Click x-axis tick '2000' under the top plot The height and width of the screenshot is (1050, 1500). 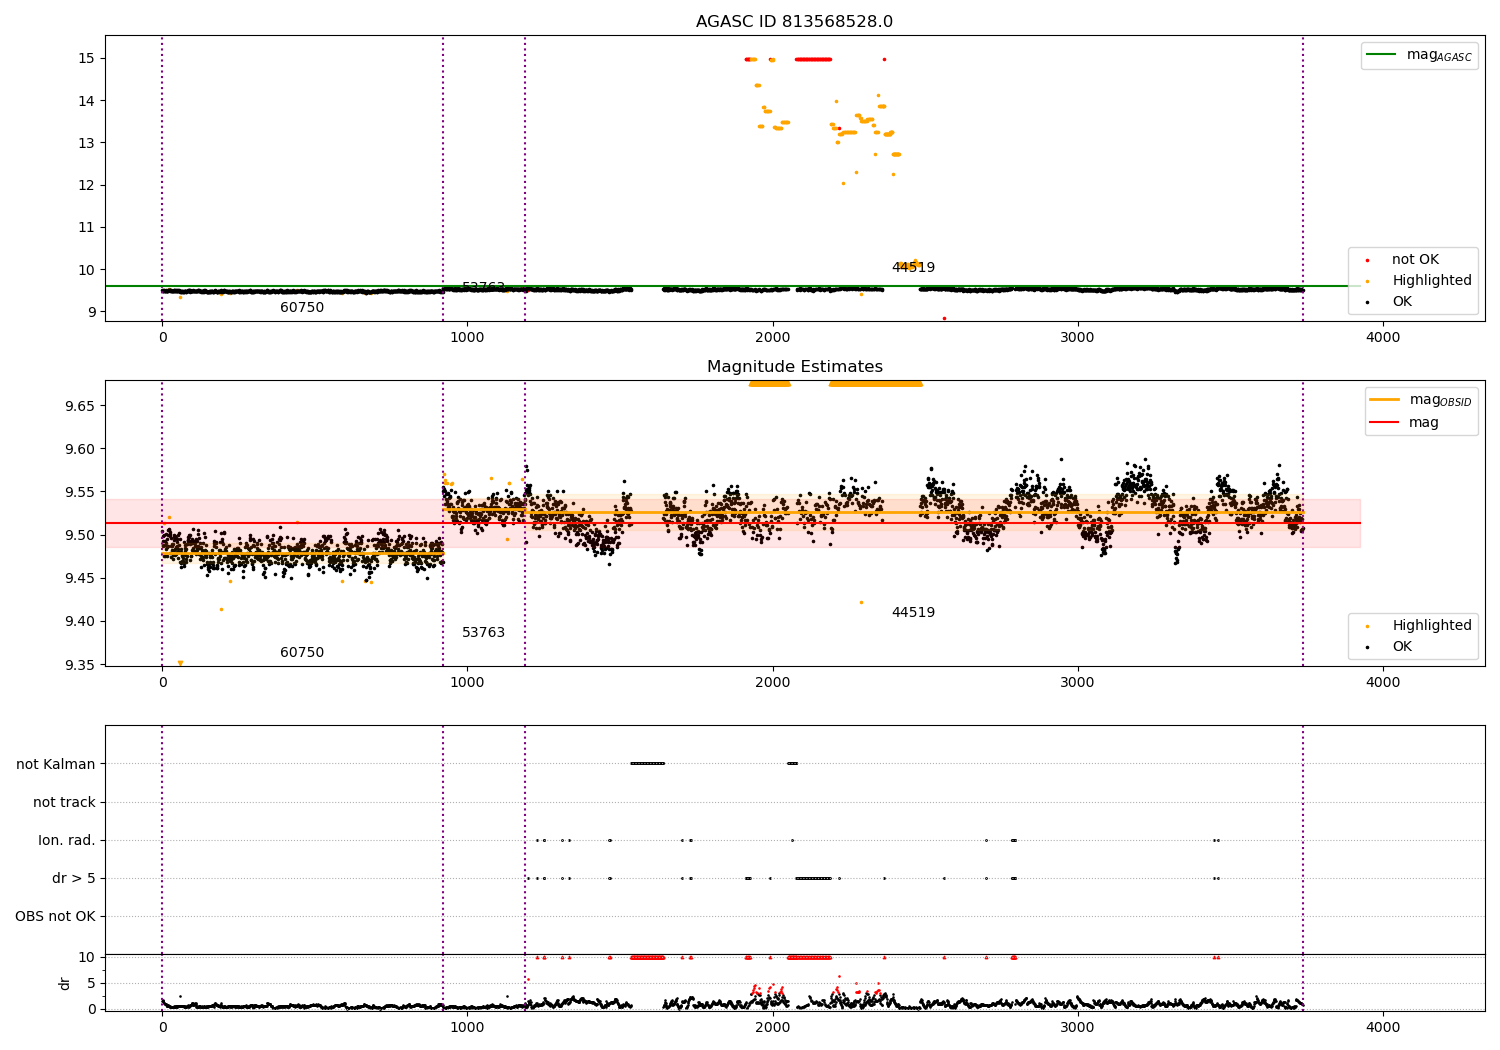(773, 338)
